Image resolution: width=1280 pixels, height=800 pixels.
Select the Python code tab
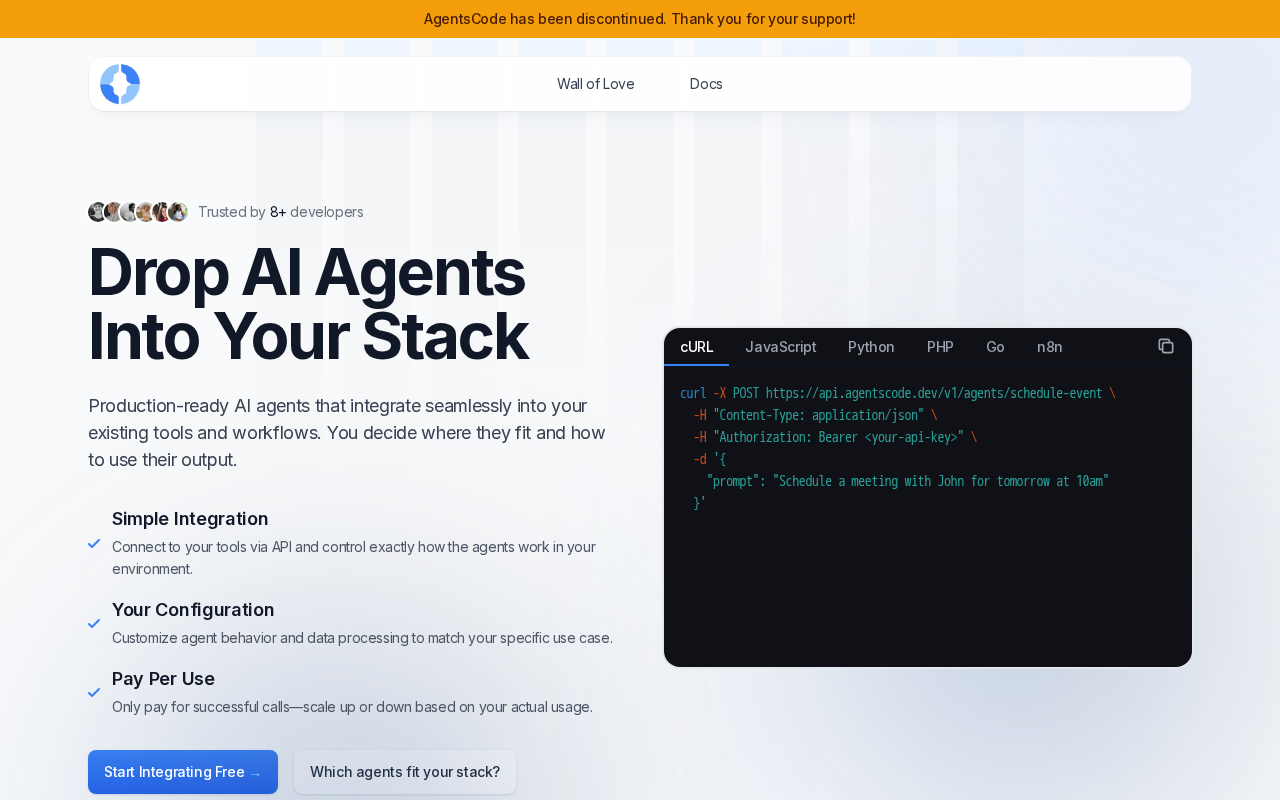point(871,347)
